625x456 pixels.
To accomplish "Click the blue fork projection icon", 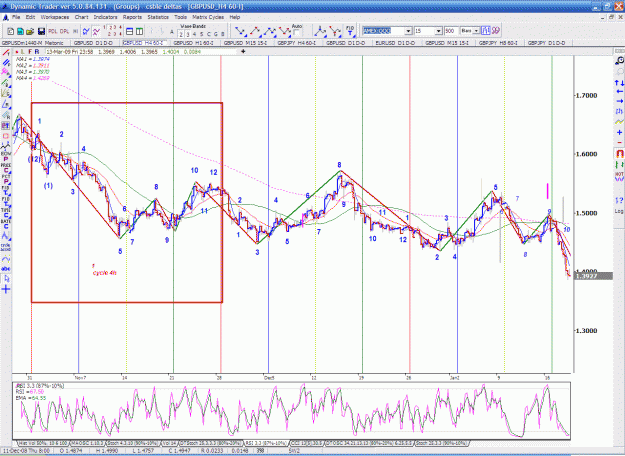I will (x=320, y=31).
